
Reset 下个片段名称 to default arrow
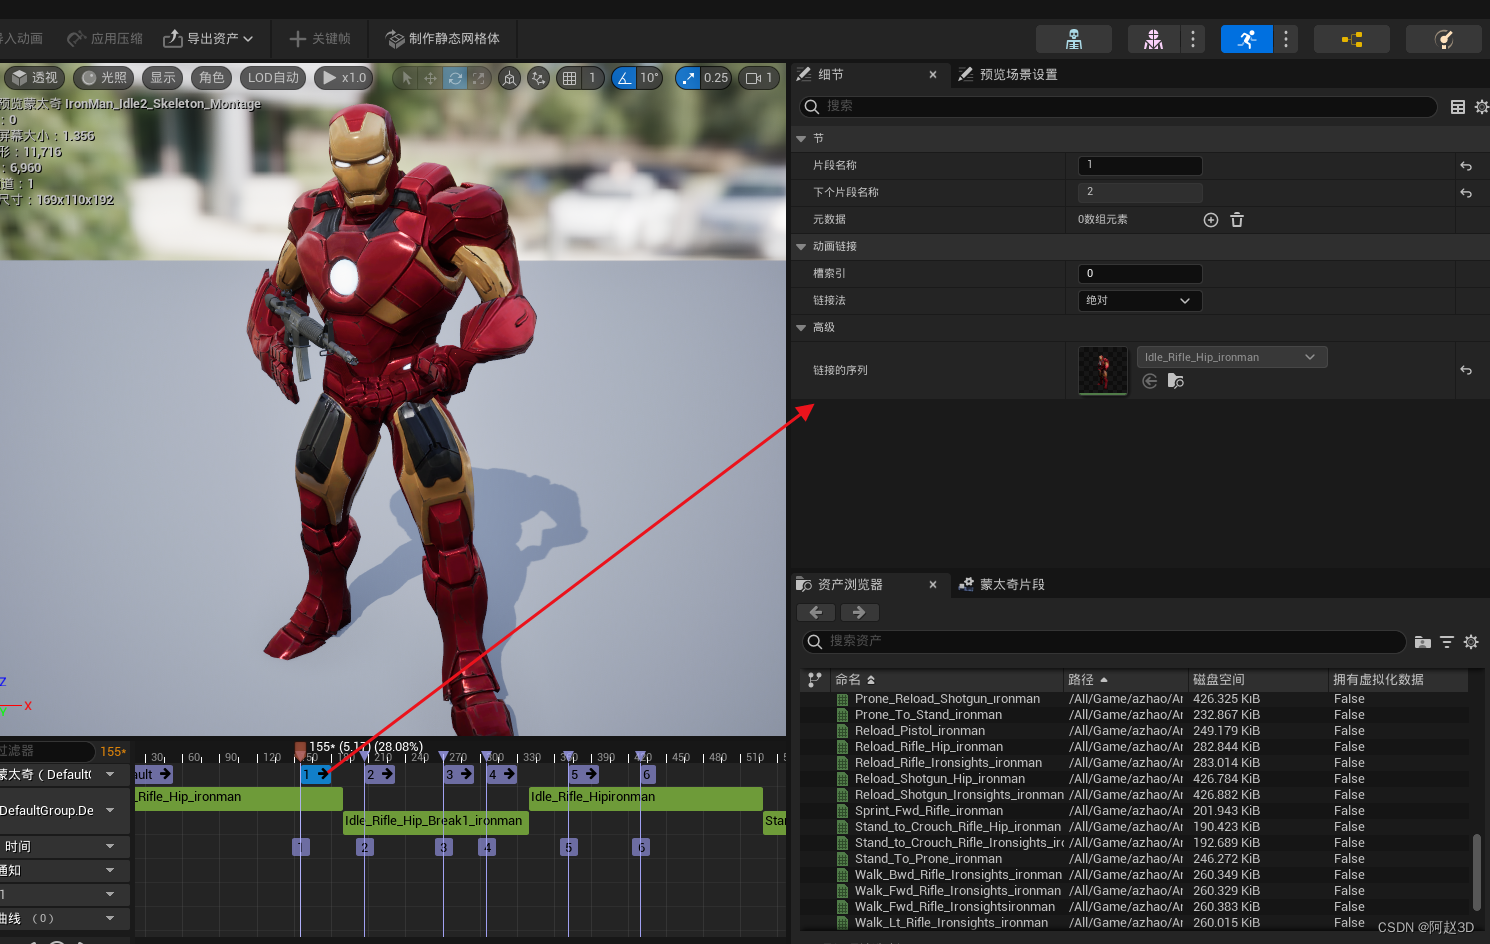[1466, 193]
